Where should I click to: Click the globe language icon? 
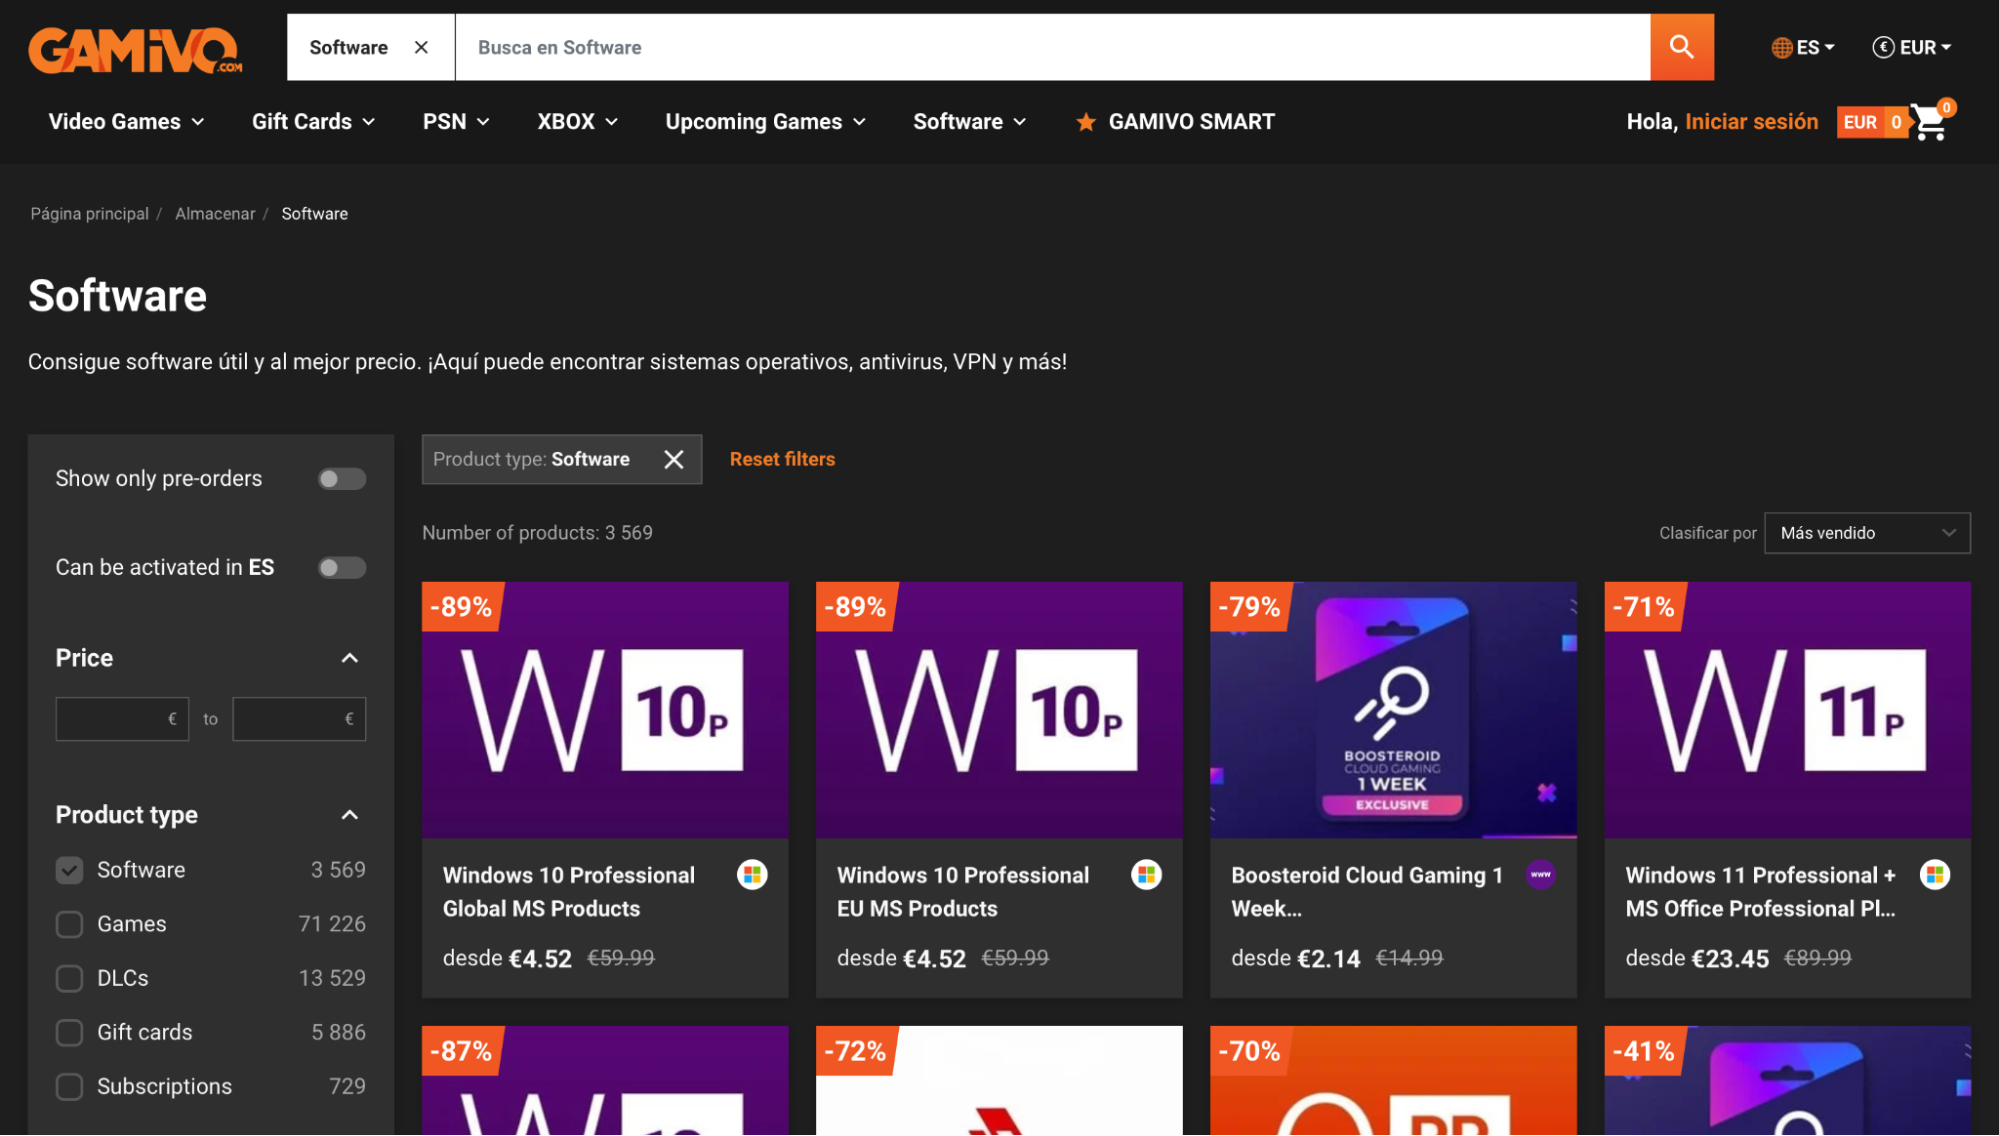coord(1781,47)
